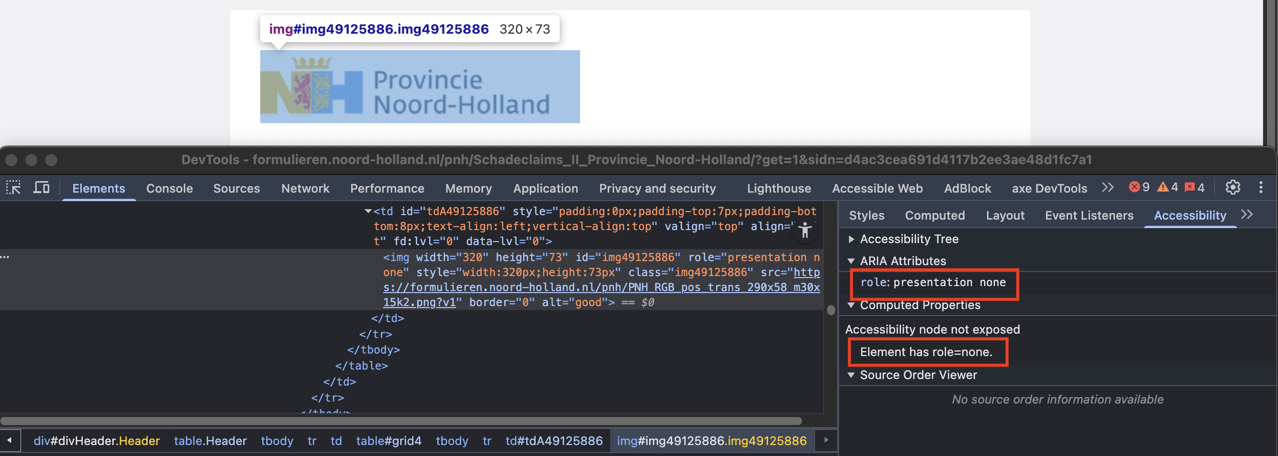
Task: Open DevTools settings gear
Action: point(1233,188)
